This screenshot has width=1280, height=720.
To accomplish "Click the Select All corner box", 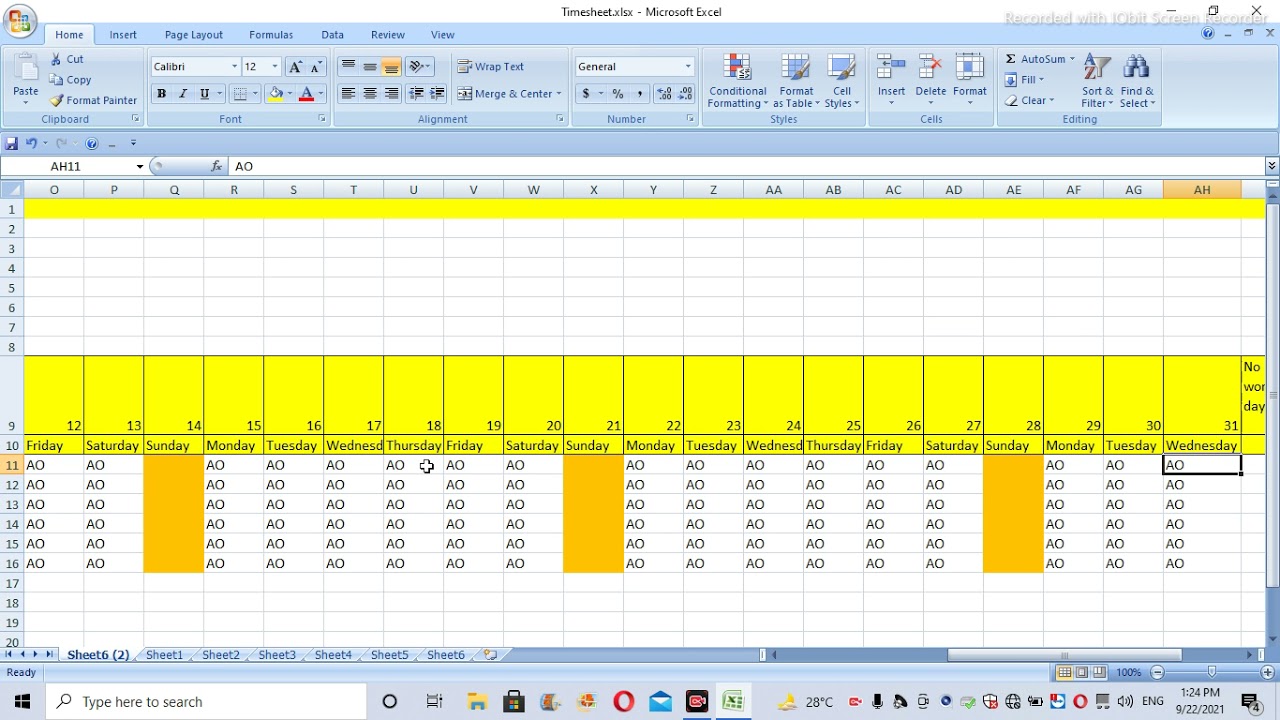I will point(12,190).
